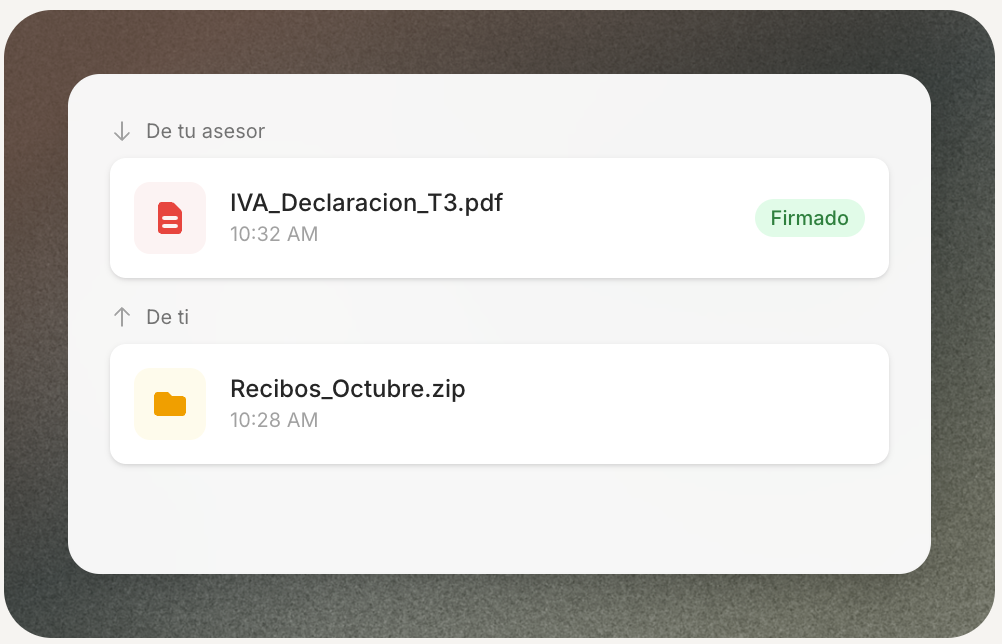Select the "De ti" section heading

[x=167, y=317]
